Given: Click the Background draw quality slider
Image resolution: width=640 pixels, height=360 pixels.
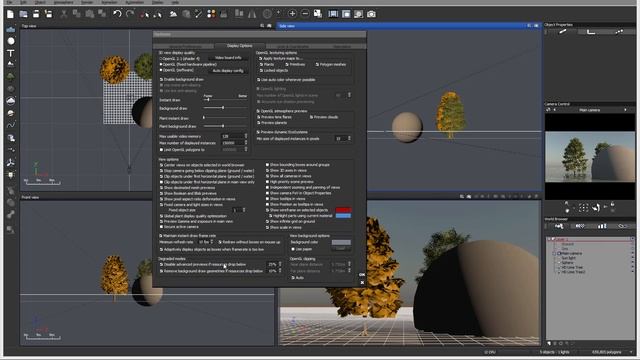Looking at the screenshot, I should pos(225,108).
